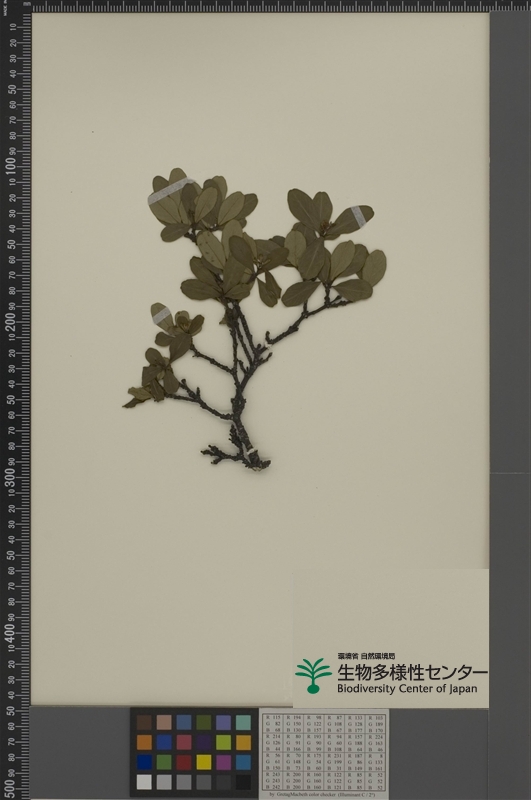Click the taped leaf on lower-left branch

162,316
